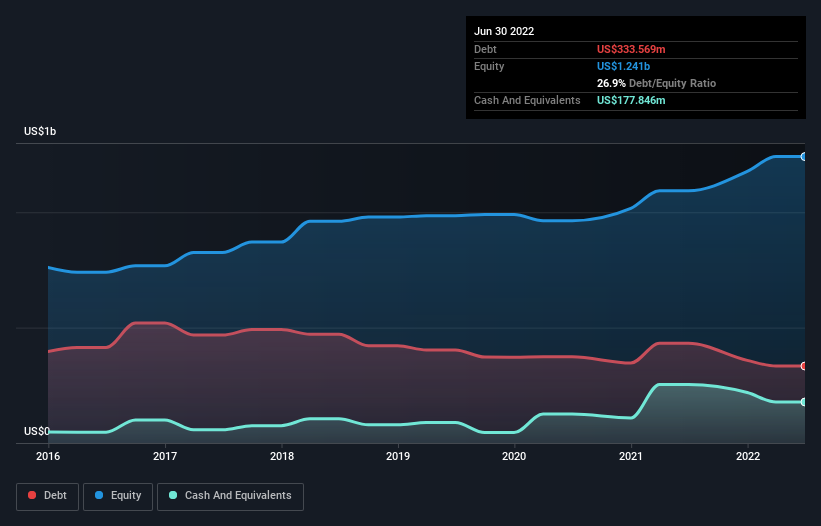Click the US$177.846m cash value
This screenshot has height=526, width=821.
631,100
